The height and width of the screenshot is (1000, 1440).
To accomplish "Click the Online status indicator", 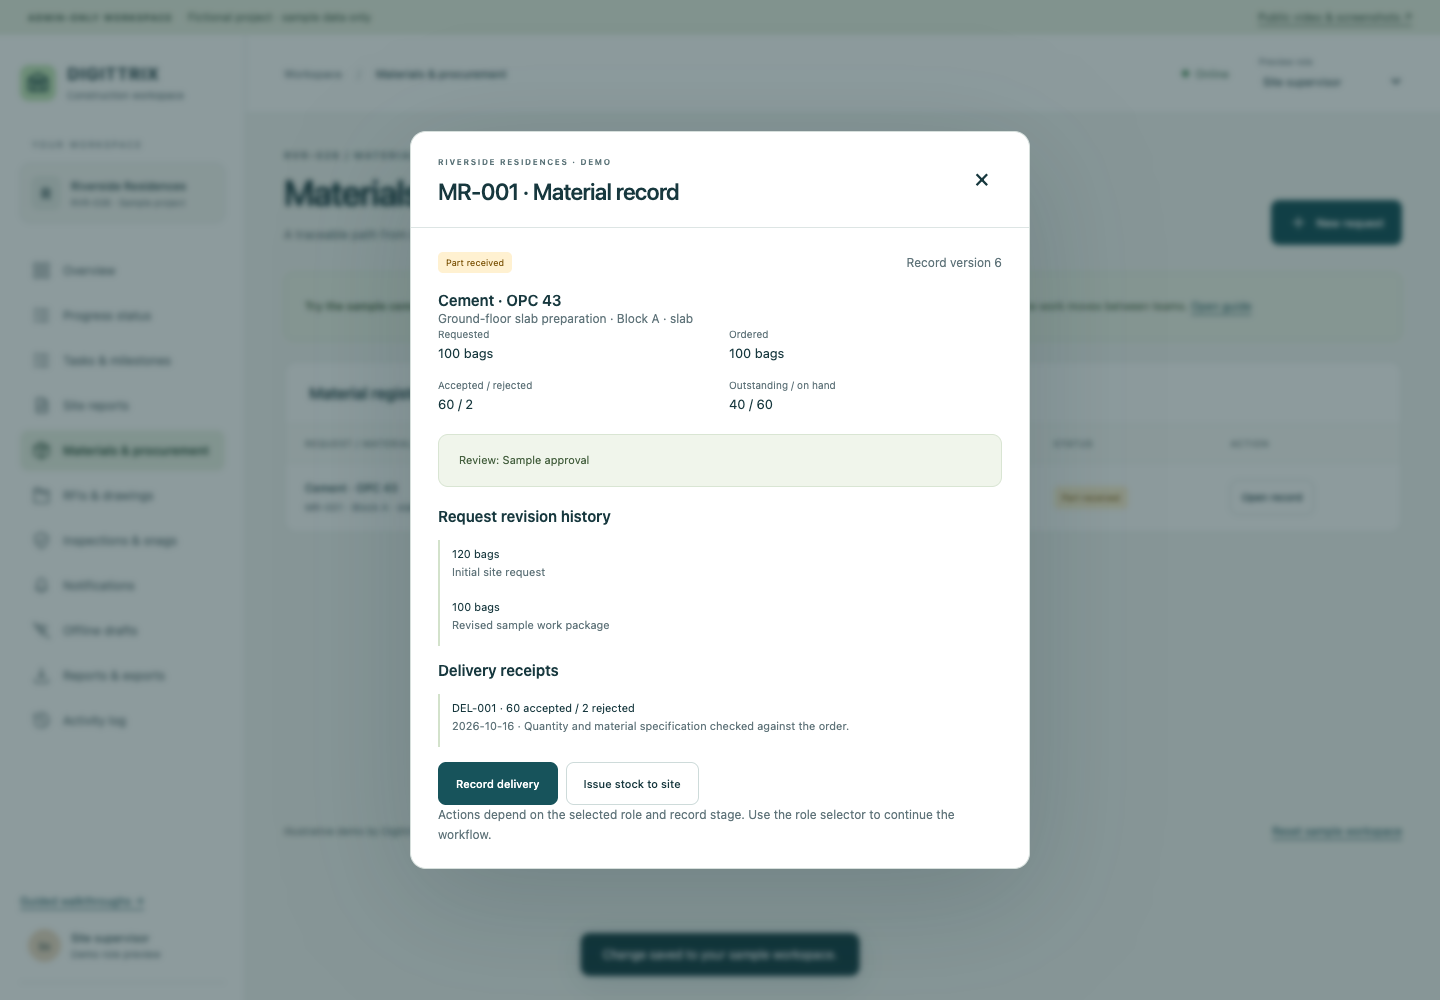I will click(x=1205, y=74).
